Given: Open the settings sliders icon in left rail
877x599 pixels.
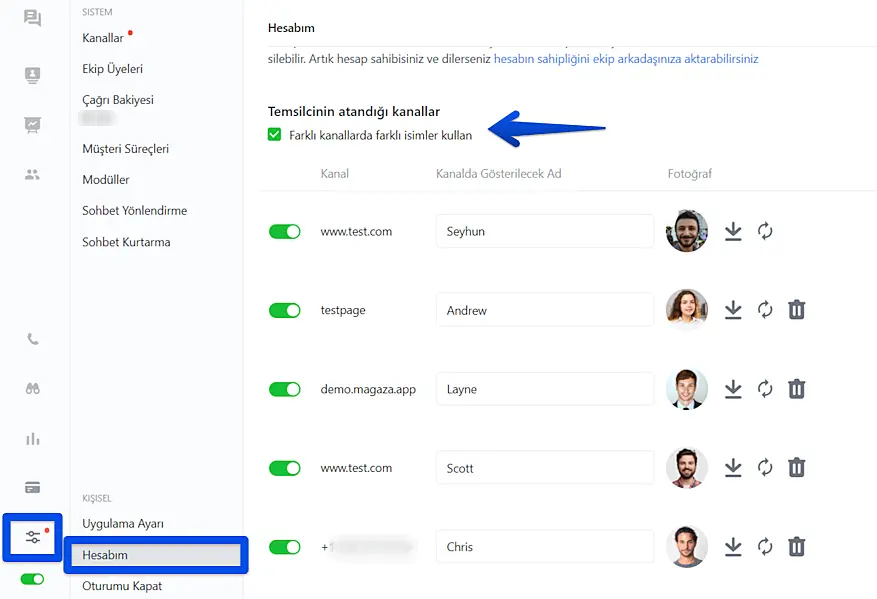Looking at the screenshot, I should [33, 538].
